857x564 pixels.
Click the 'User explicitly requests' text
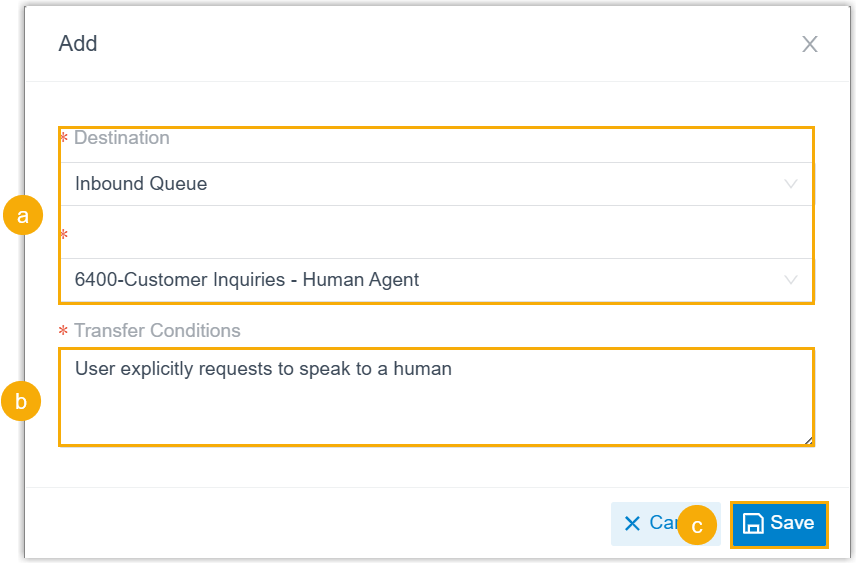pyautogui.click(x=263, y=369)
